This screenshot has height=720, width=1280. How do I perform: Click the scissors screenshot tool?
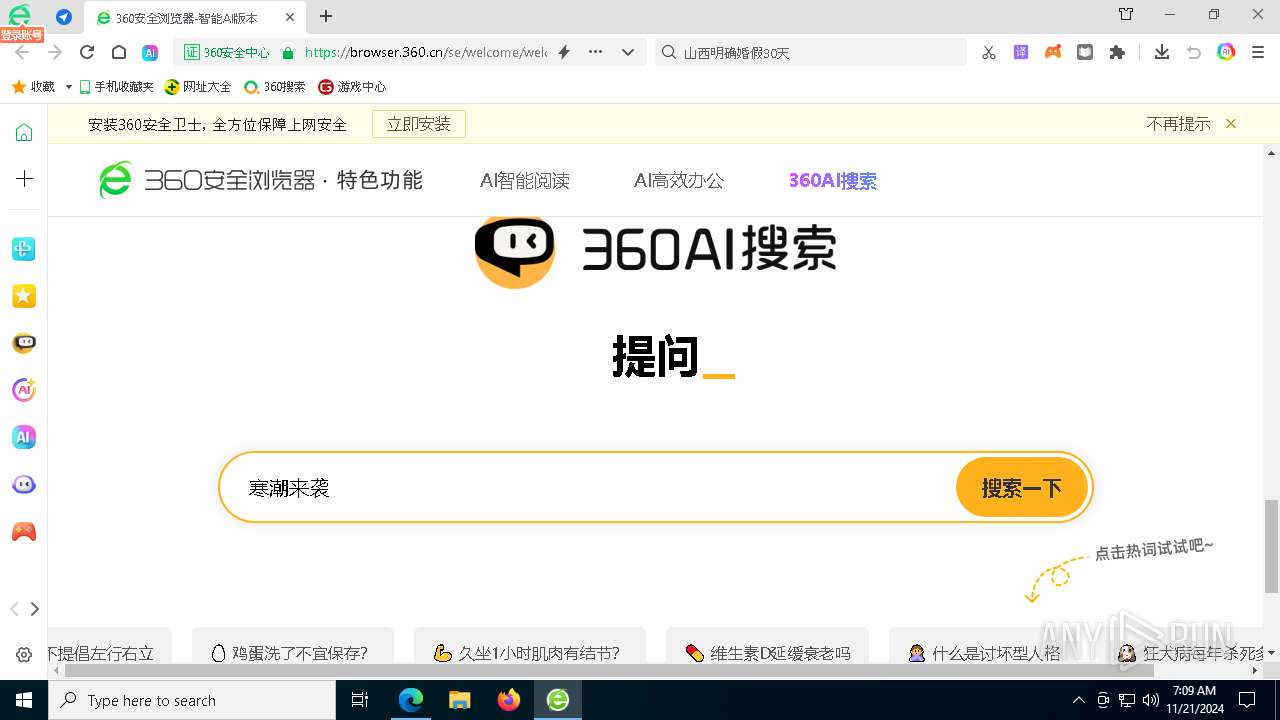coord(988,53)
